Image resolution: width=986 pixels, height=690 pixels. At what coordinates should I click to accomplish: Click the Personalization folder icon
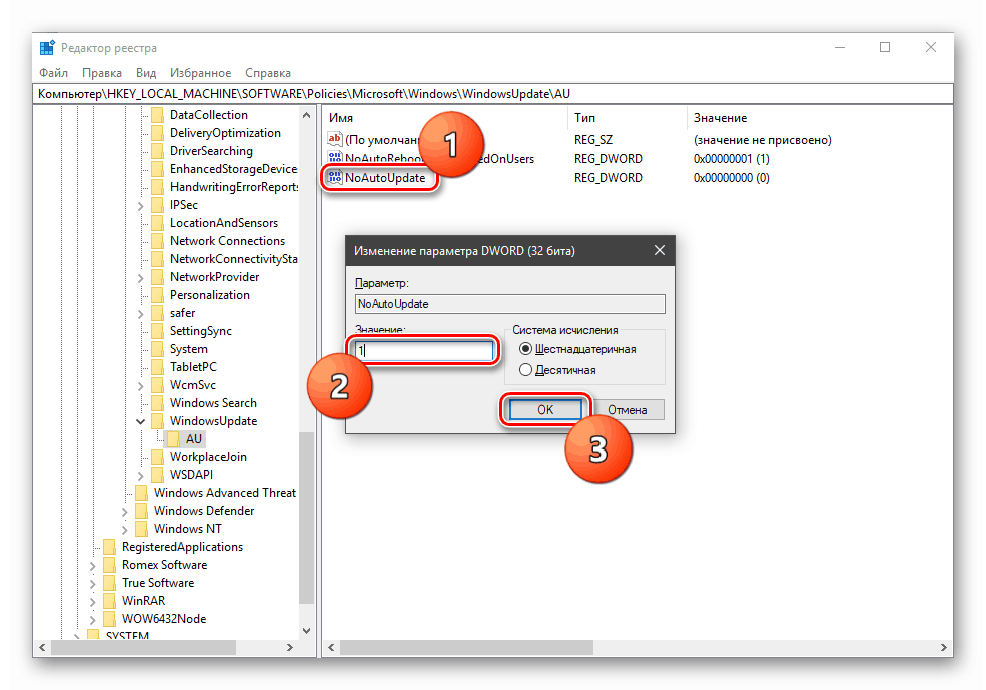click(x=158, y=295)
